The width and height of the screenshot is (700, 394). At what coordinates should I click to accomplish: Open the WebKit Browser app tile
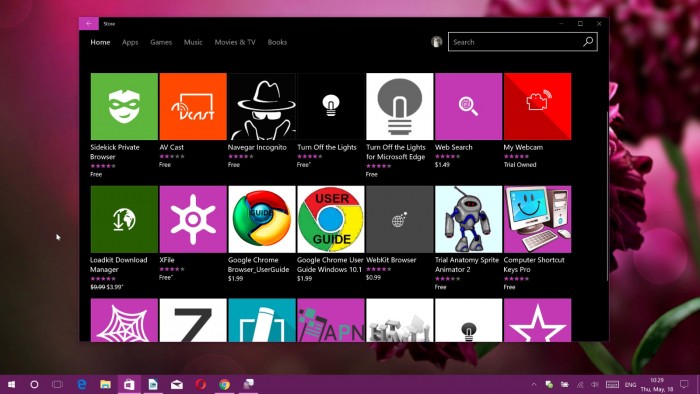click(400, 219)
